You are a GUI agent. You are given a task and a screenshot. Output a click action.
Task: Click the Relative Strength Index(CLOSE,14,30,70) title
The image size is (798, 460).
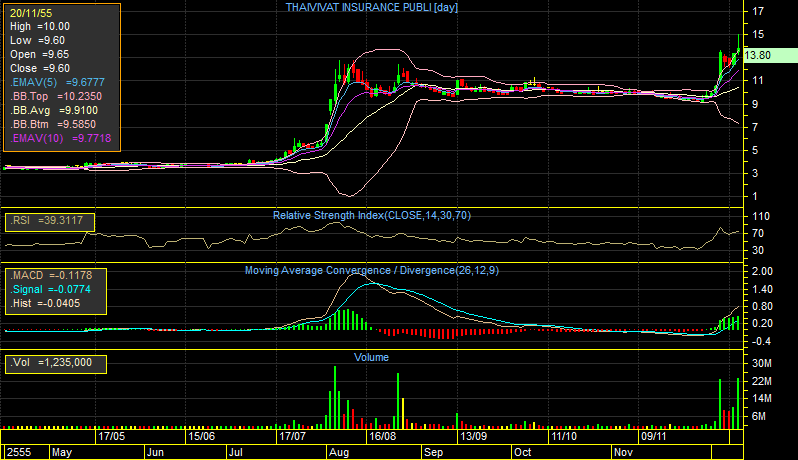pyautogui.click(x=372, y=215)
